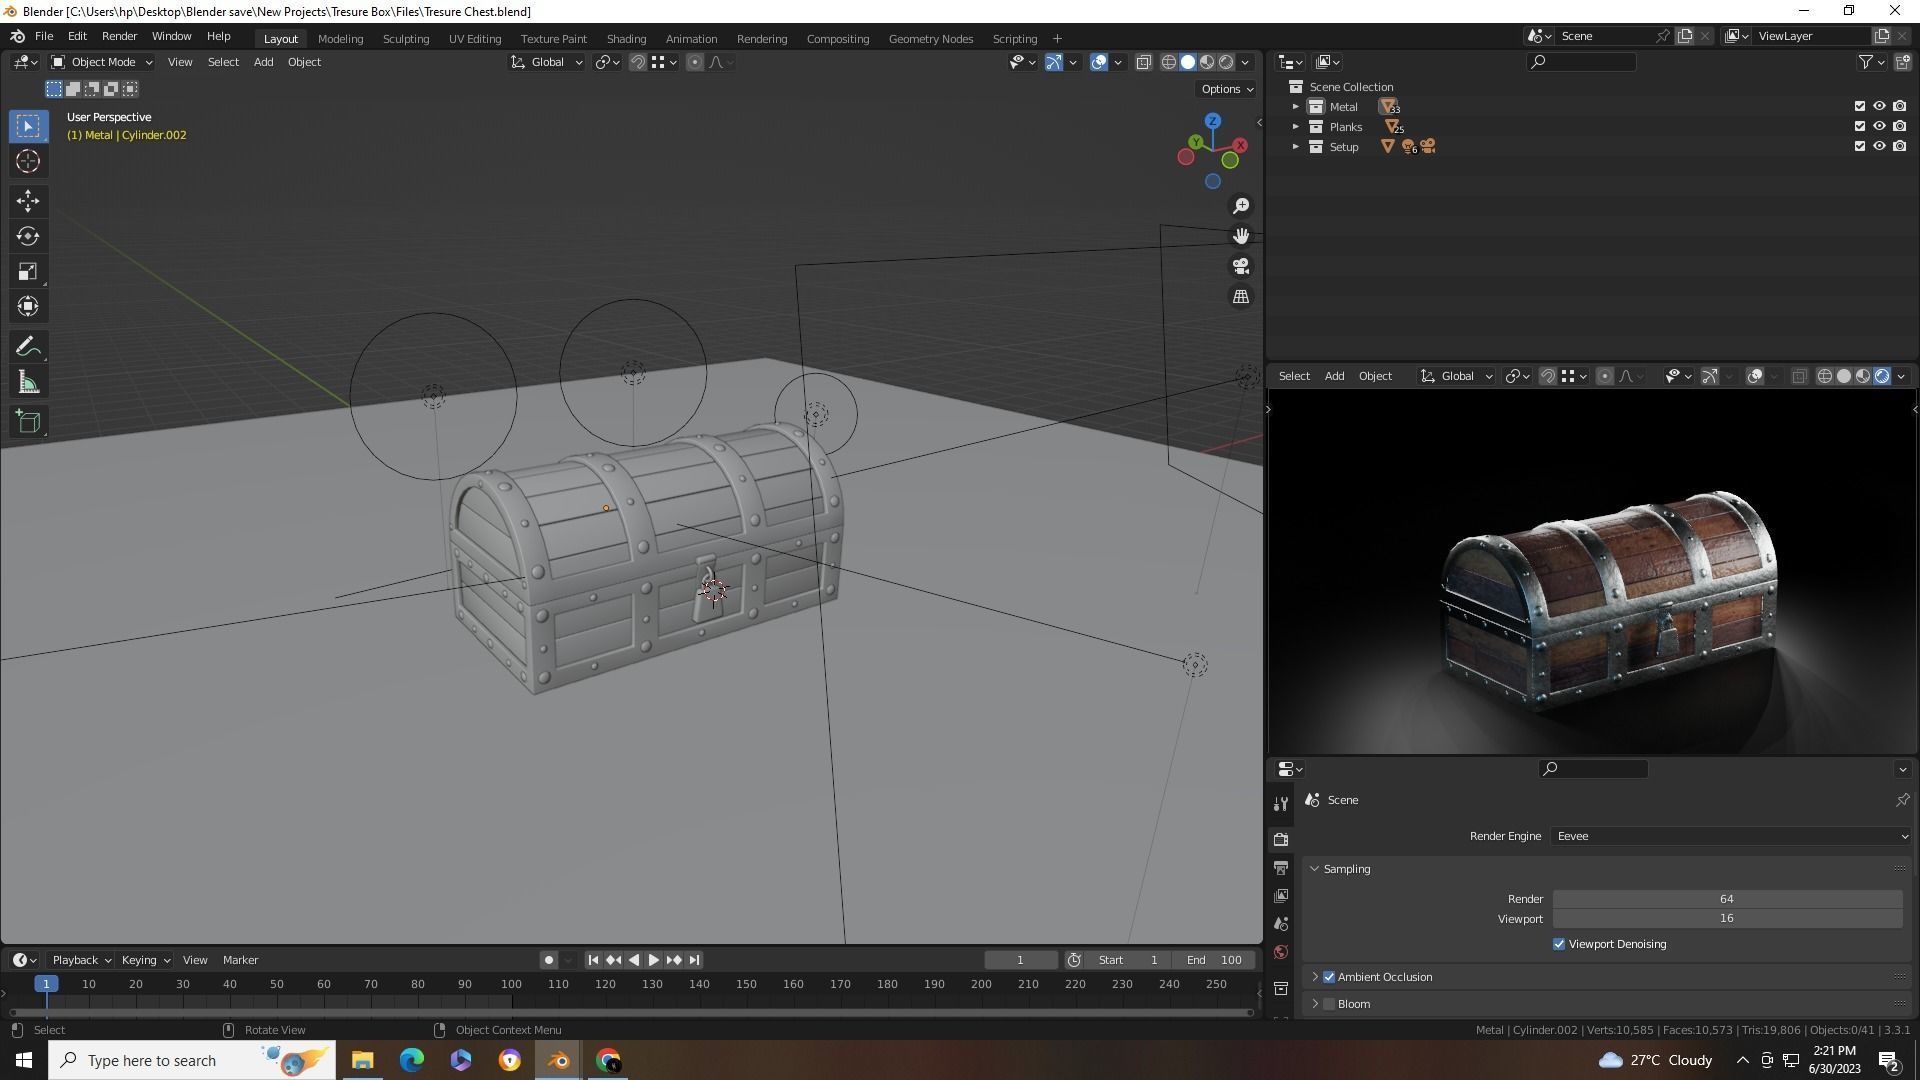This screenshot has height=1080, width=1920.
Task: Switch orthographic/perspective grid icon
Action: point(1241,297)
